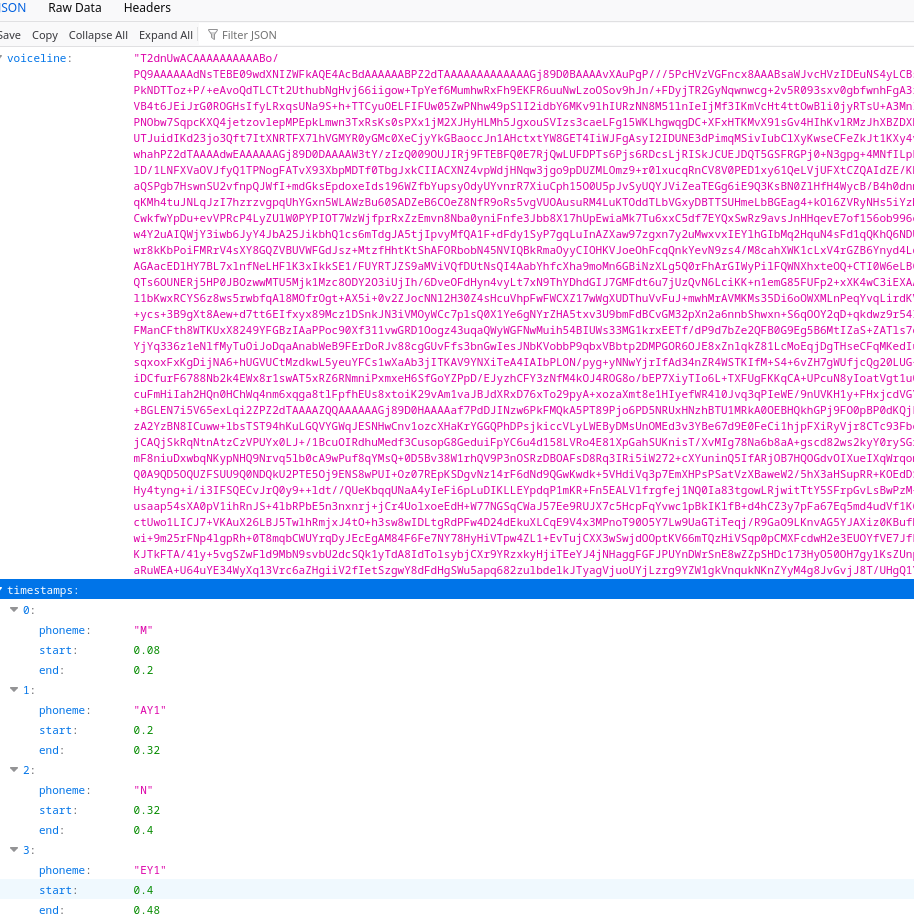Collapse the voiceline node

pyautogui.click(x=2, y=58)
